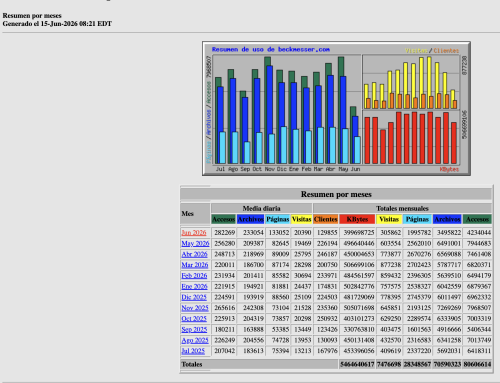Open the Jun 2026 monthly report link

point(194,233)
